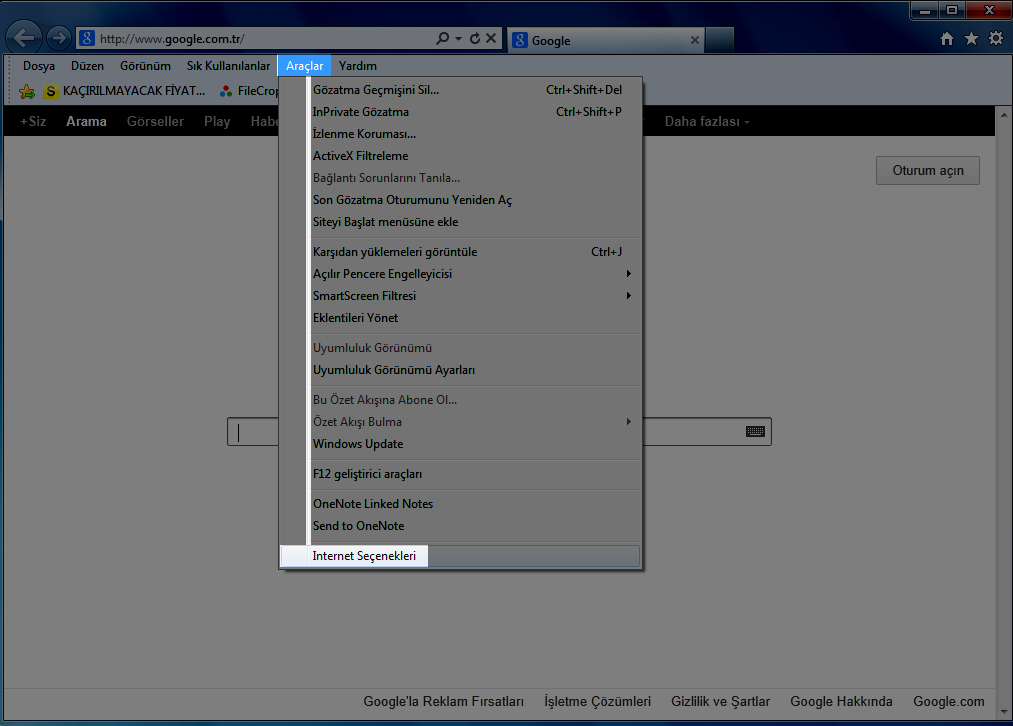Focus the Google search input field
The width and height of the screenshot is (1013, 726).
point(499,431)
